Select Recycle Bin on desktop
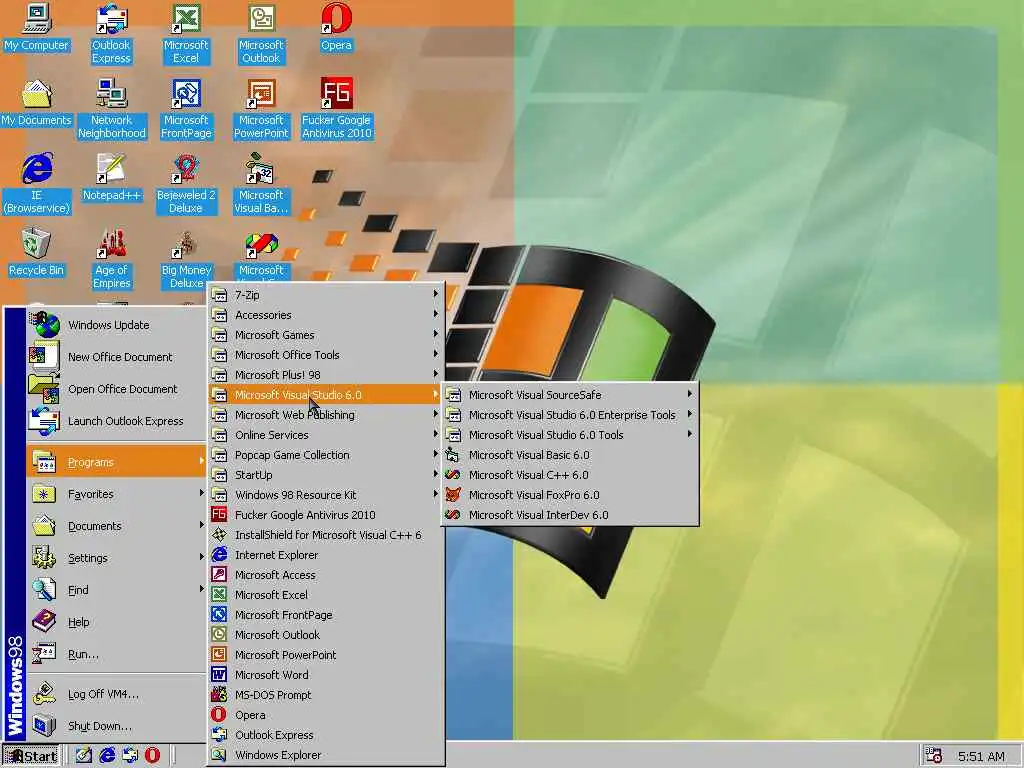 pos(37,253)
